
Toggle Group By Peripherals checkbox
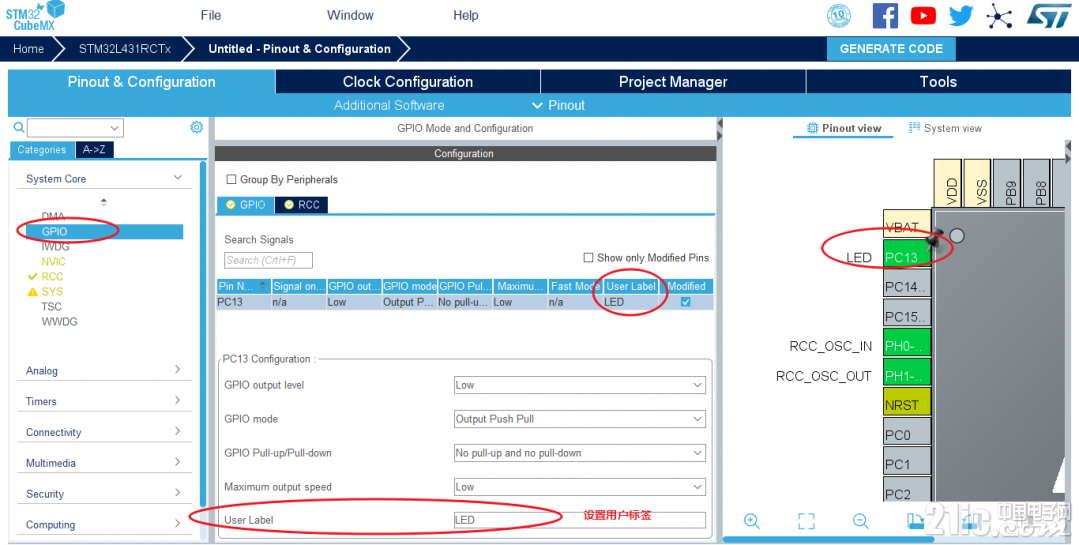point(231,180)
